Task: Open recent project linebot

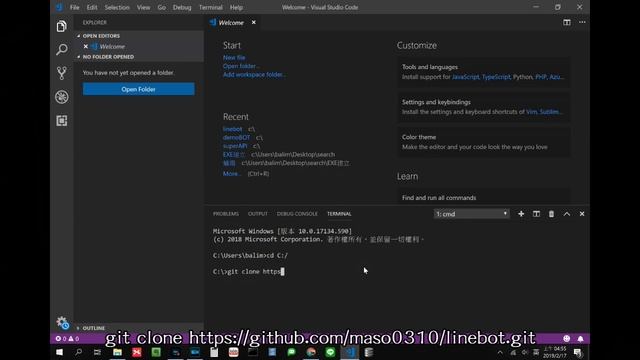Action: 232,129
